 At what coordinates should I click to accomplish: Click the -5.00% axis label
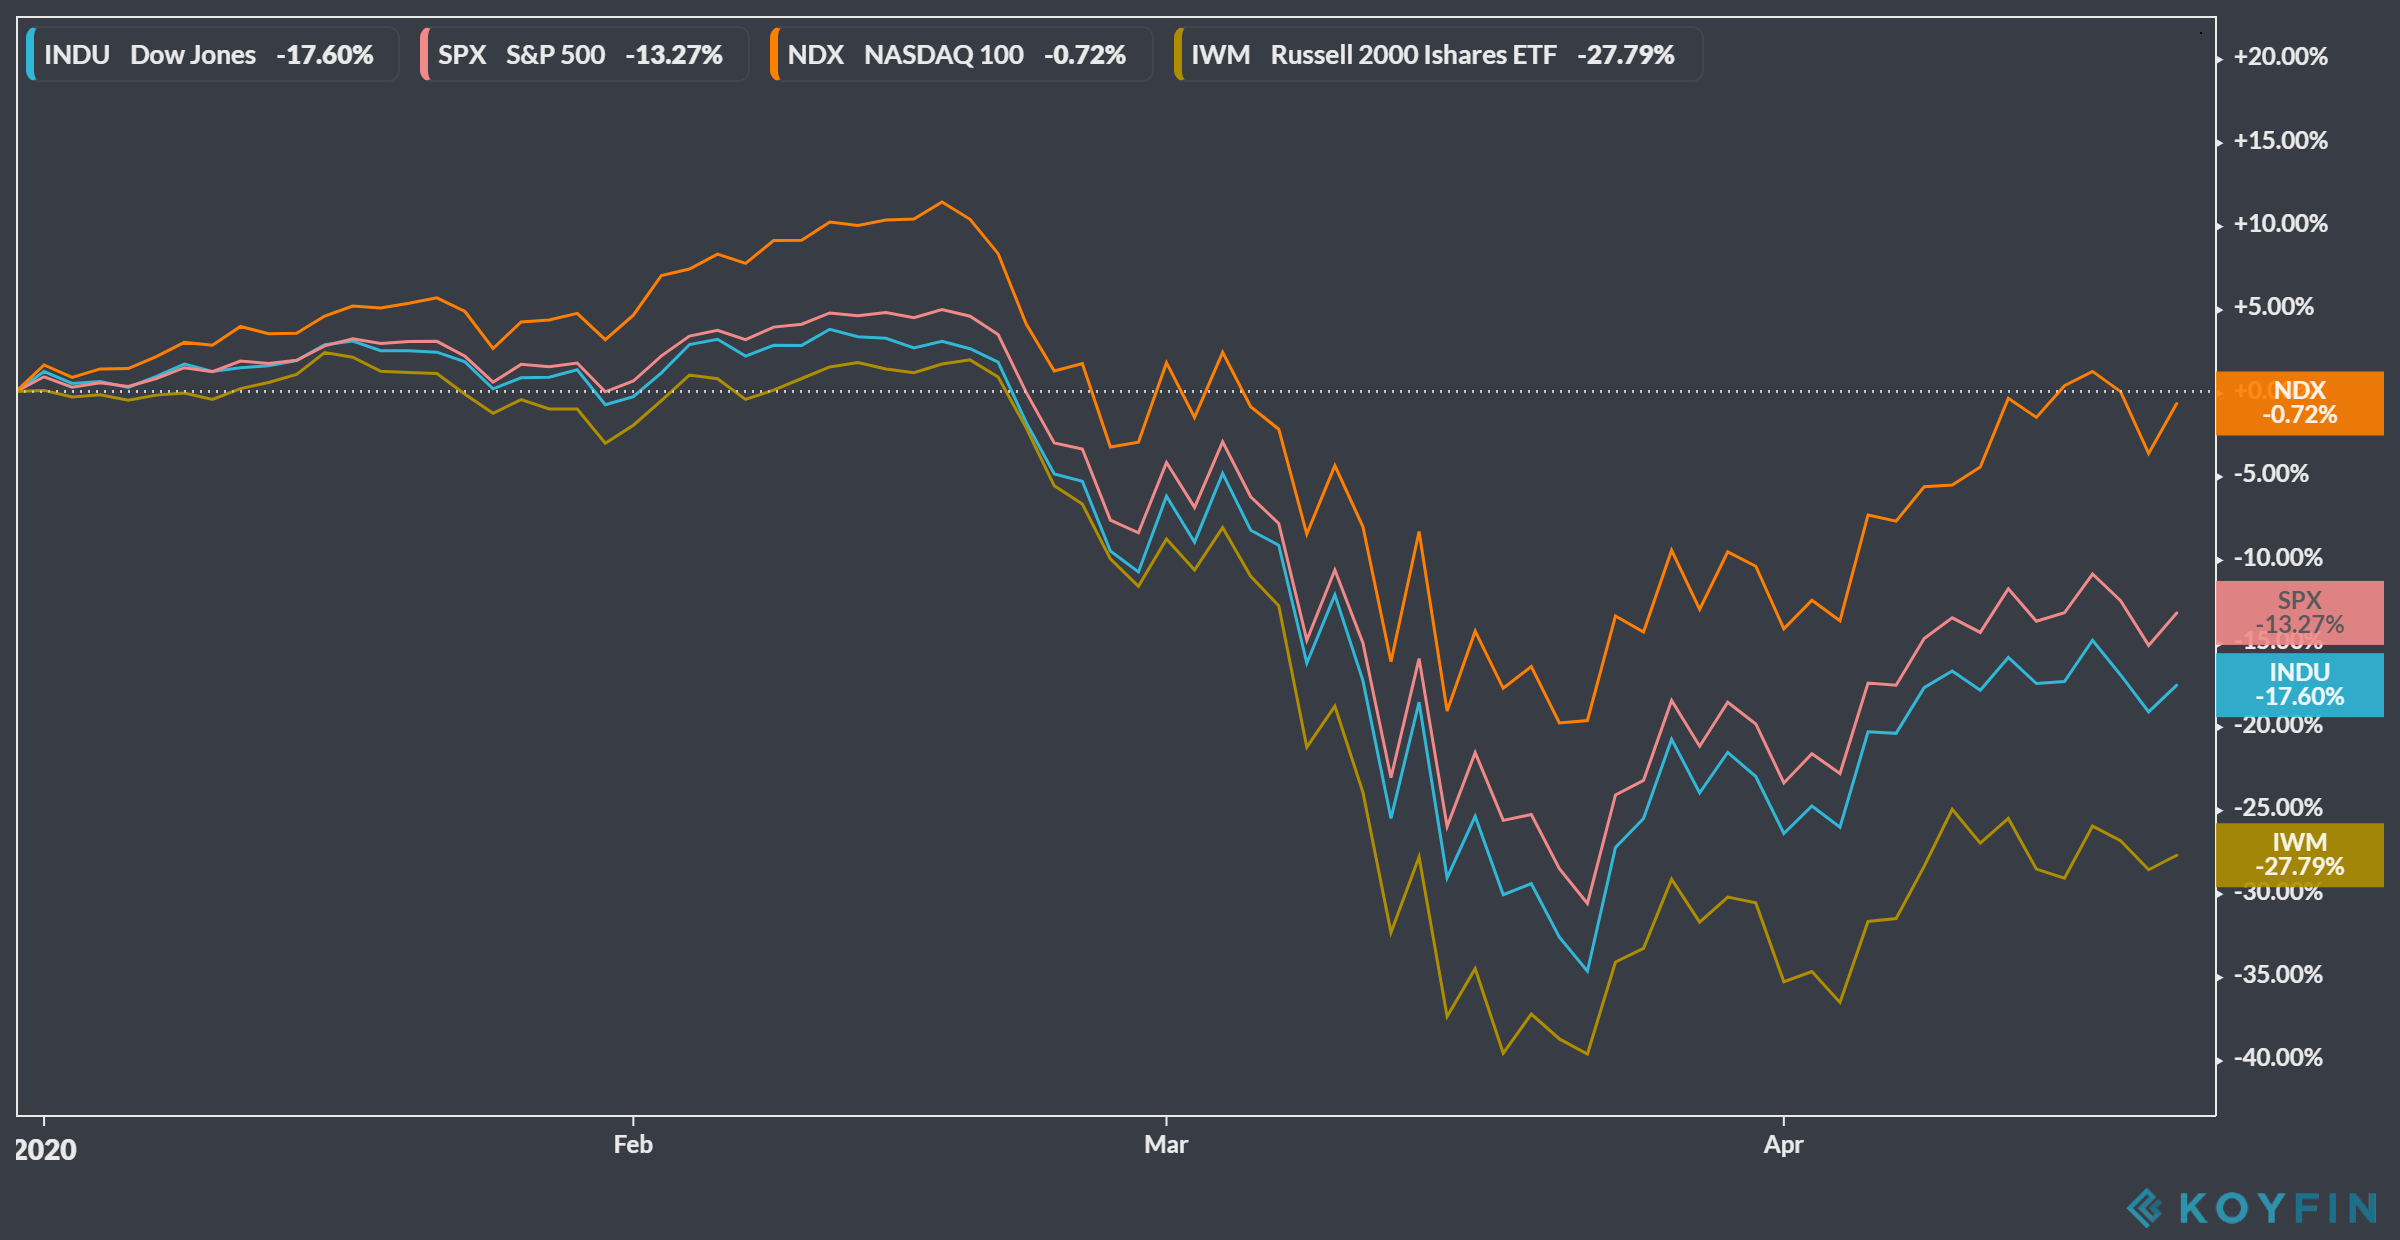pyautogui.click(x=2272, y=474)
